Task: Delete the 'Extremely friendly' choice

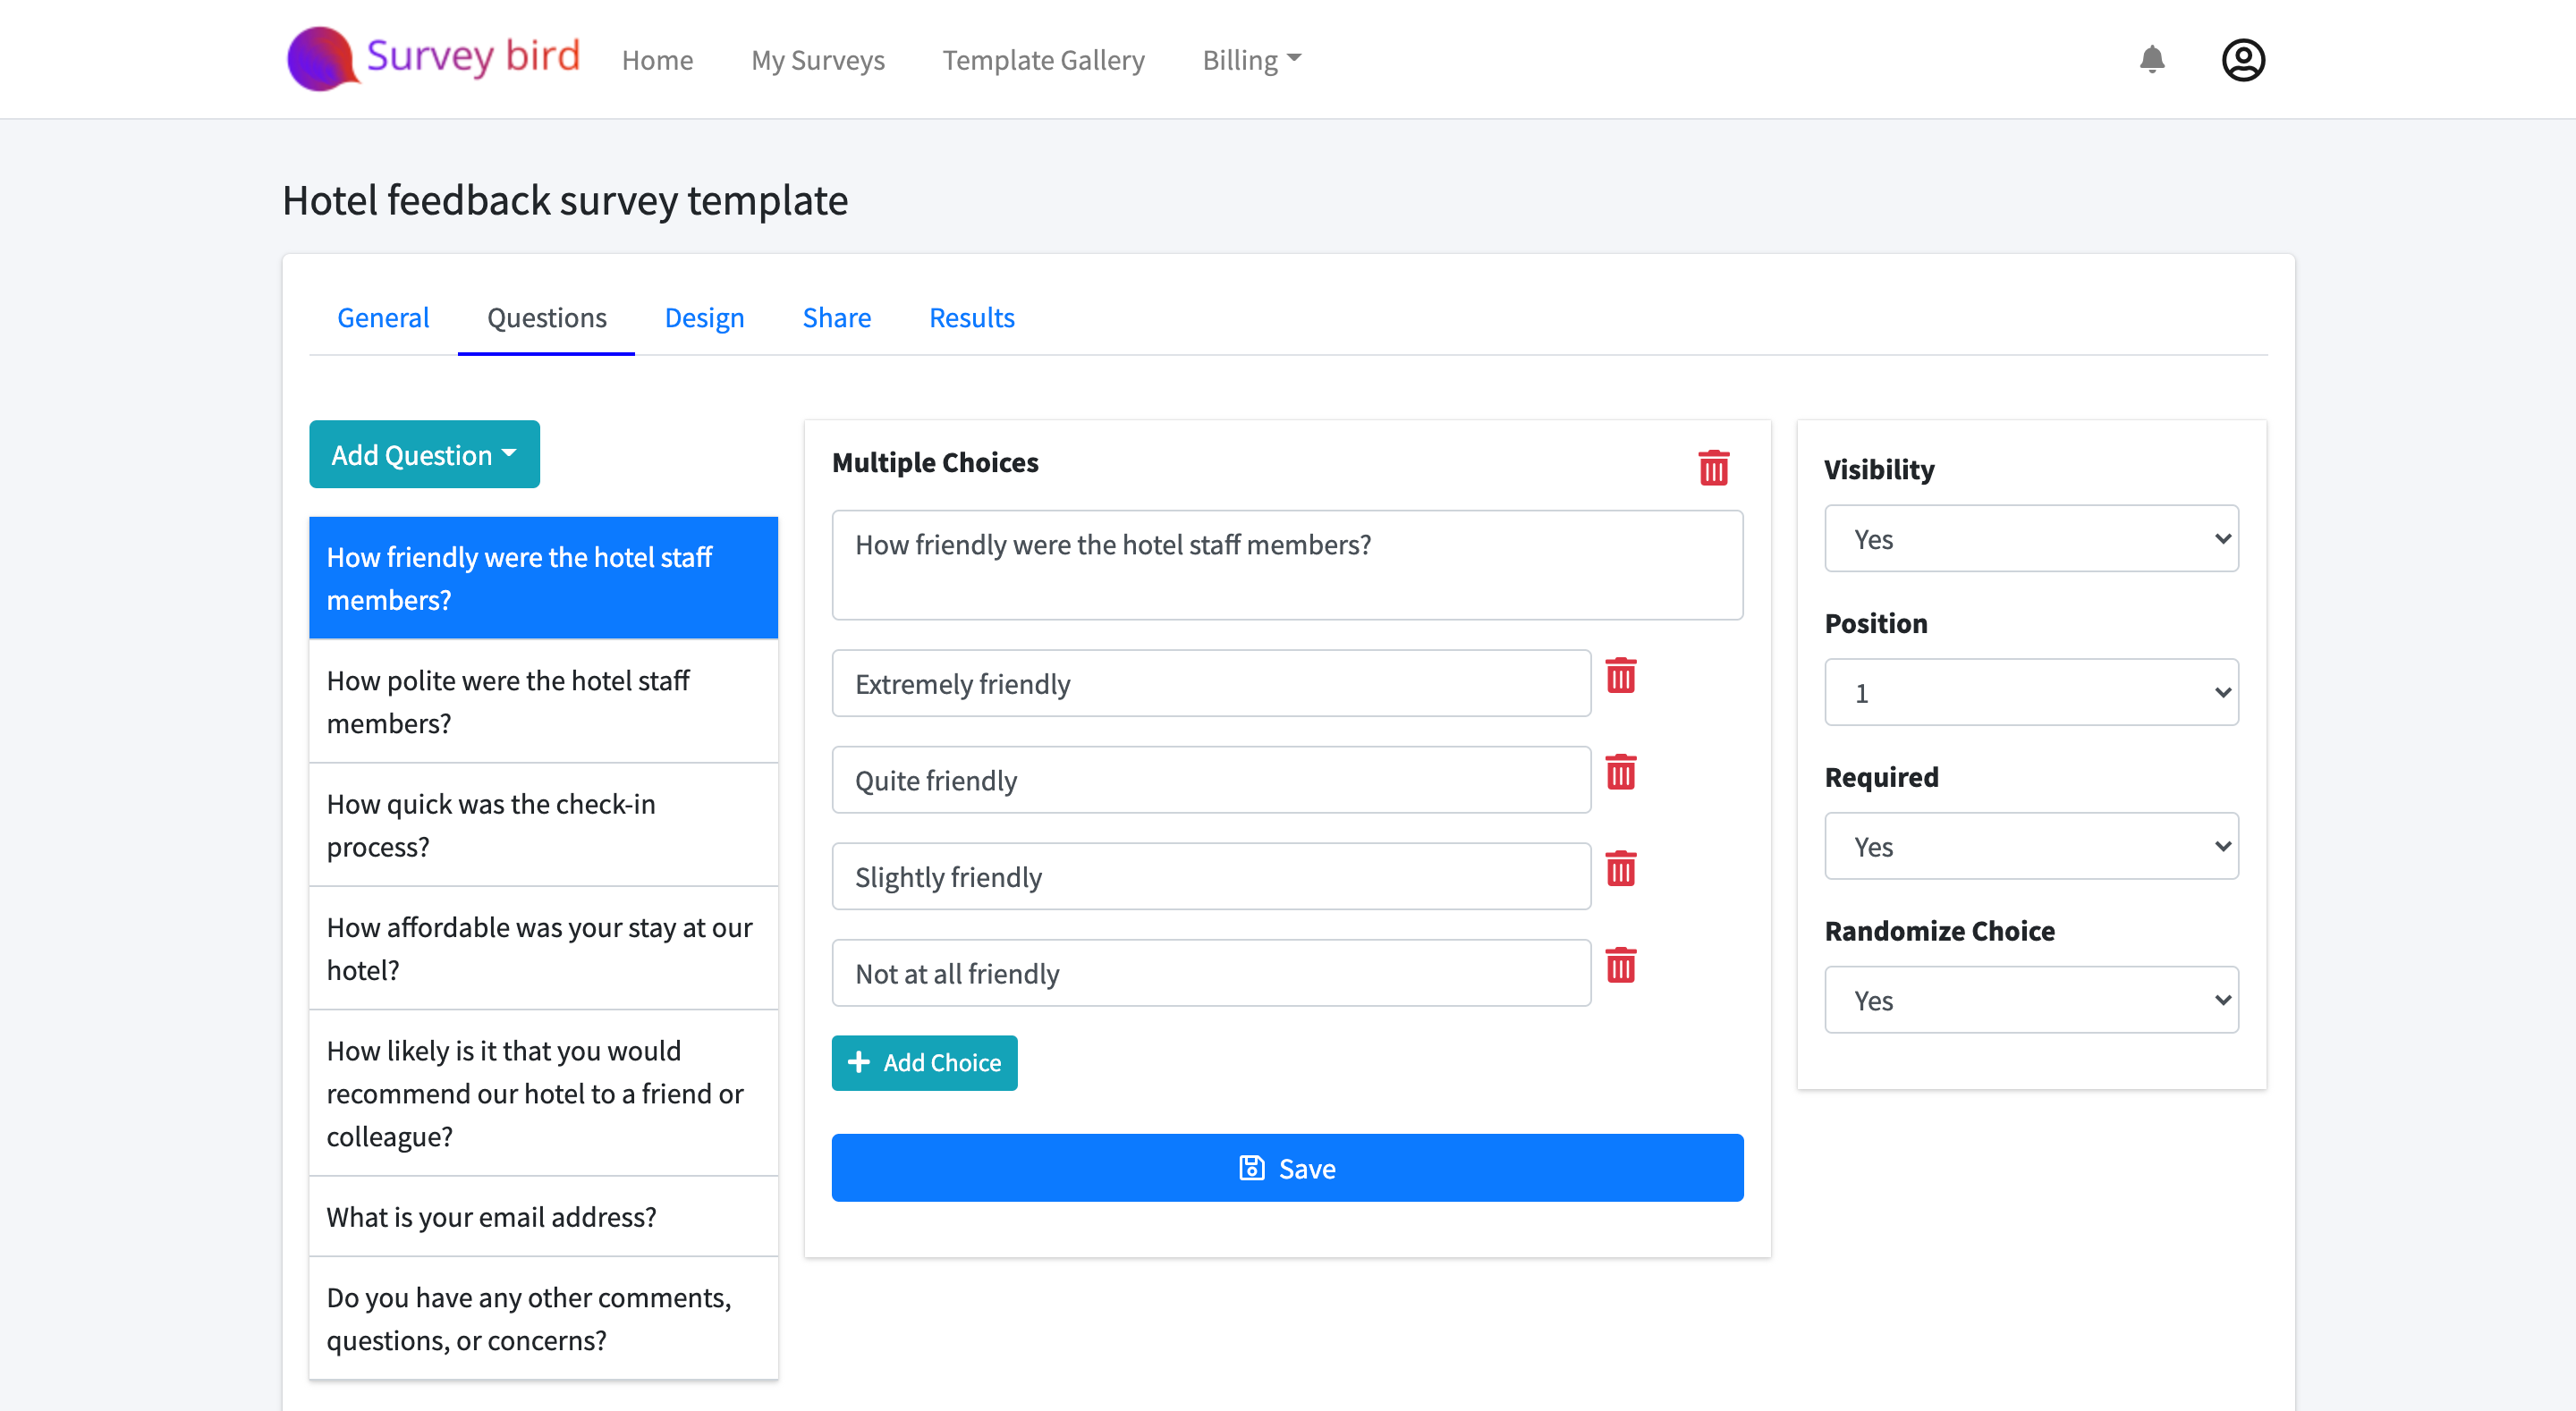Action: click(x=1620, y=677)
